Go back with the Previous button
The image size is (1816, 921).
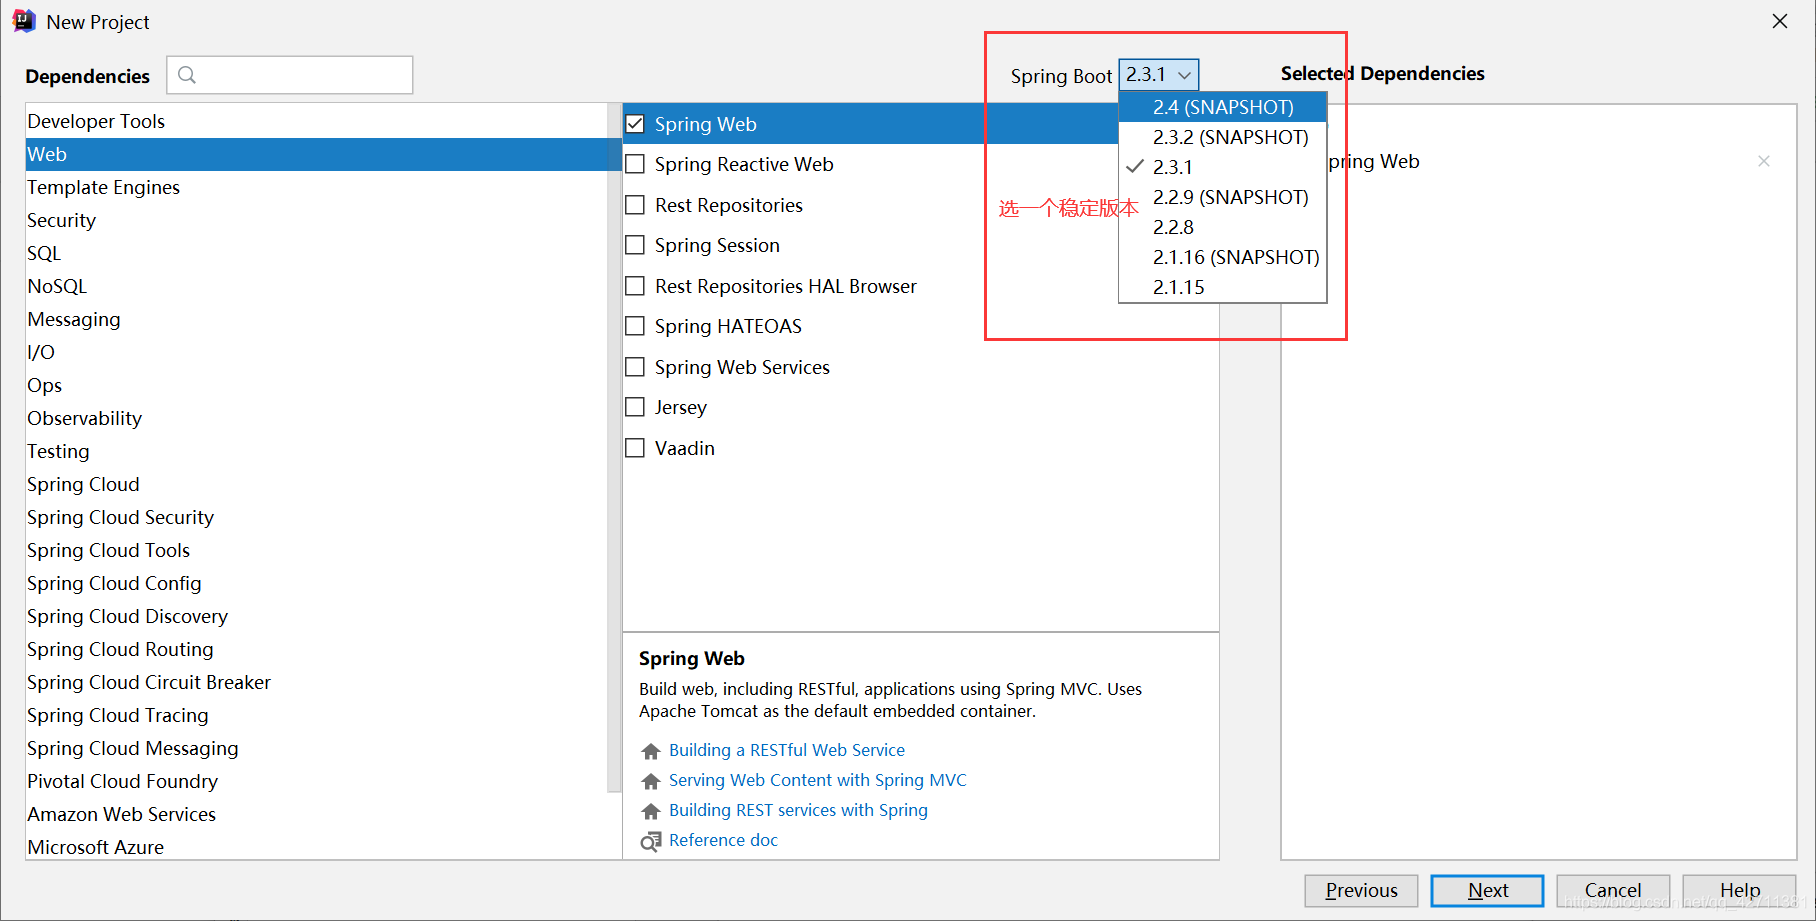1361,890
